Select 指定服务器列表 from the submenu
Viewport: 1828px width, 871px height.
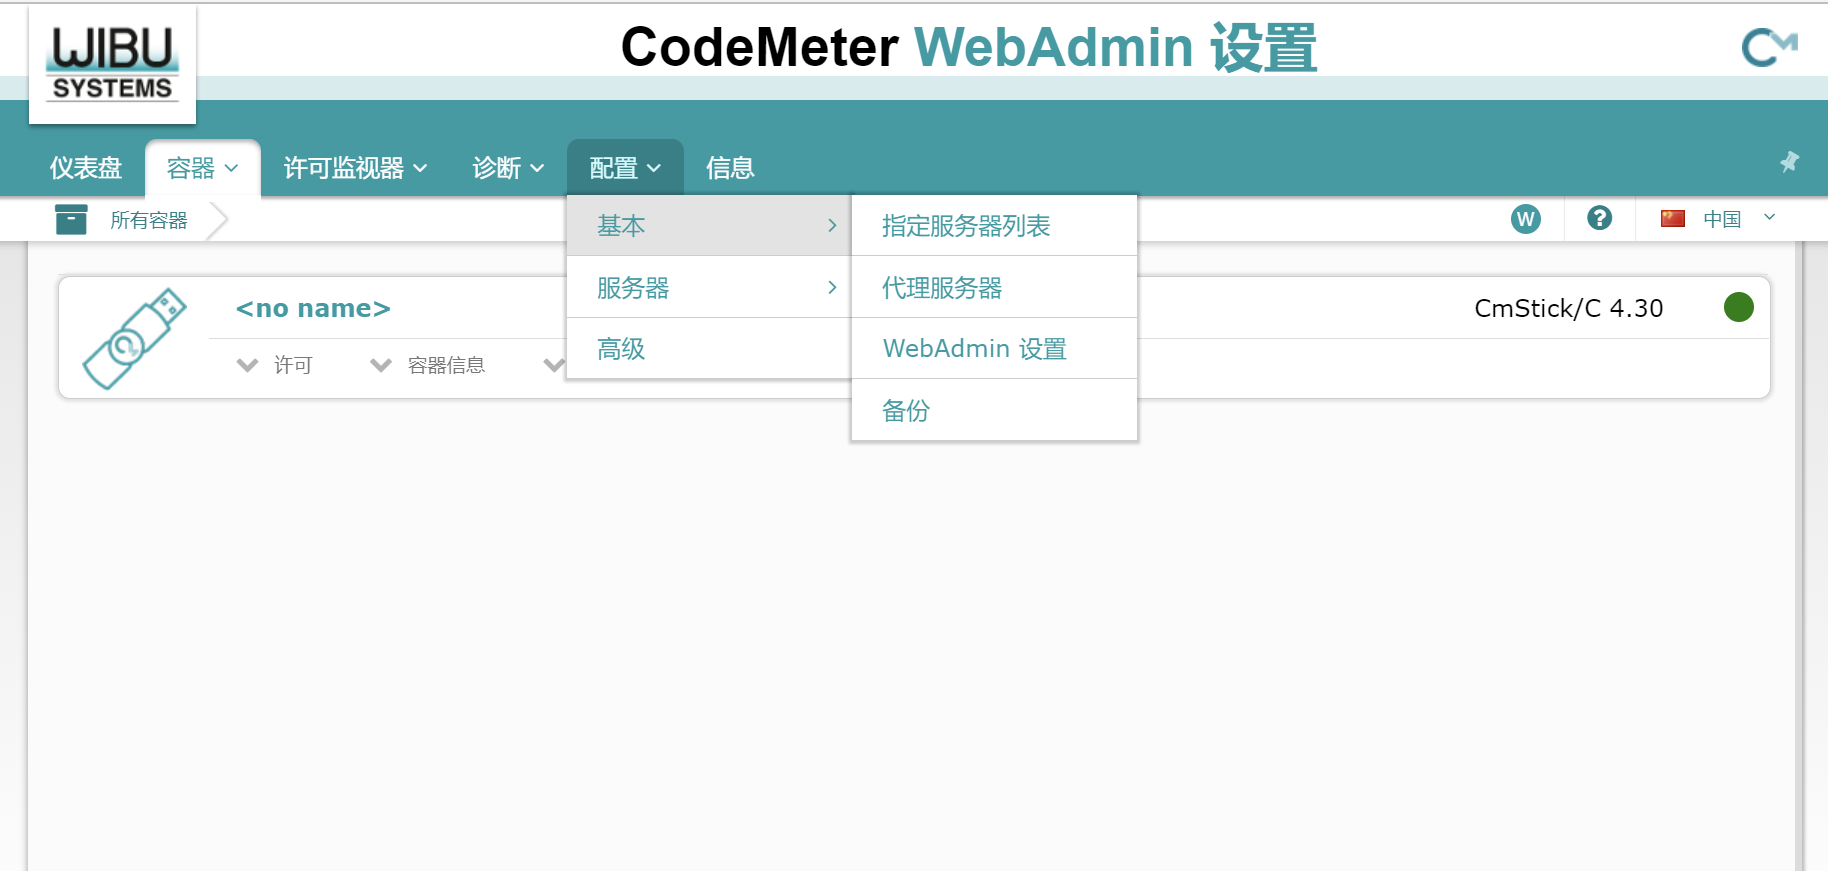(965, 226)
